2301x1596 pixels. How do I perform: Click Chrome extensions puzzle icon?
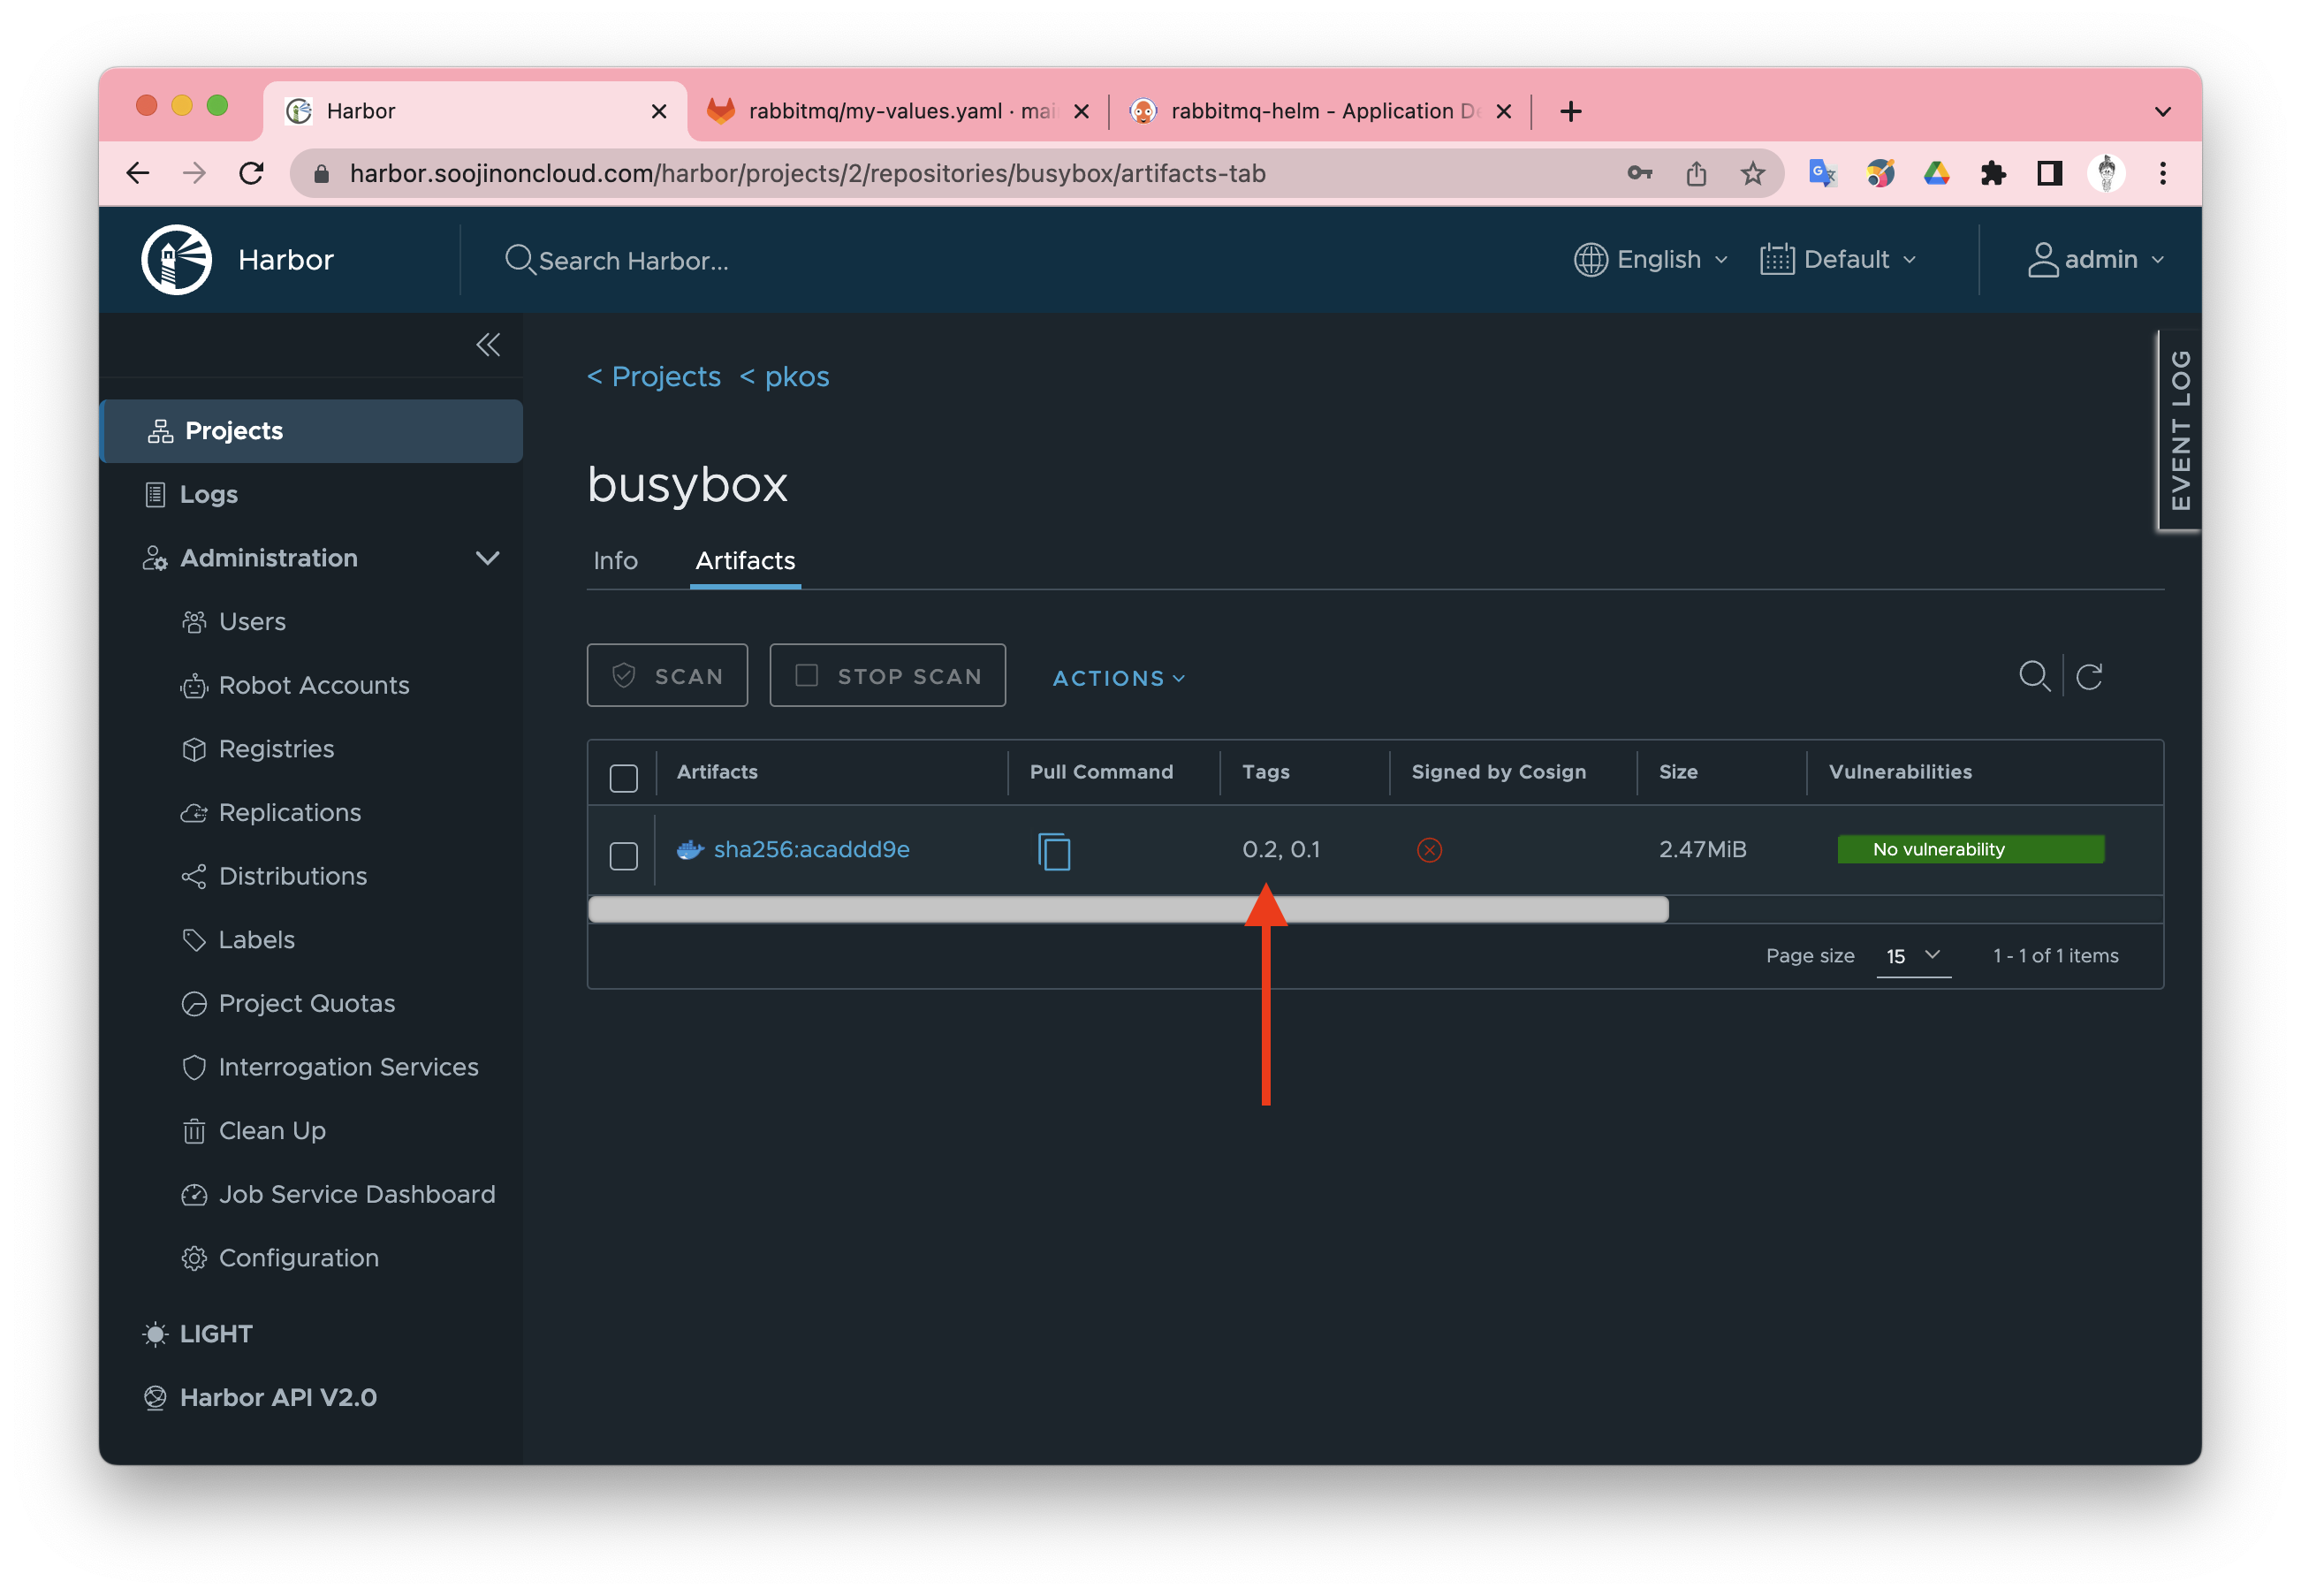click(x=1992, y=173)
